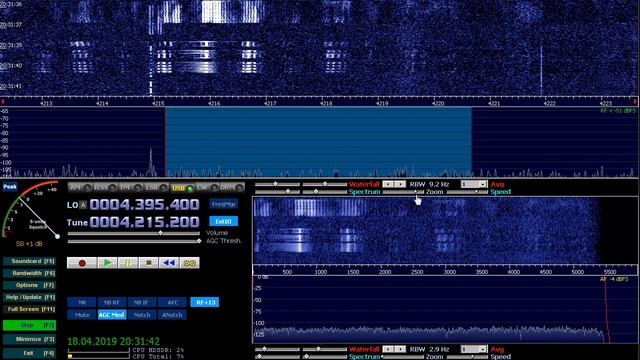640x360 pixels.
Task: Open Soundcard [F5] settings
Action: click(x=29, y=261)
